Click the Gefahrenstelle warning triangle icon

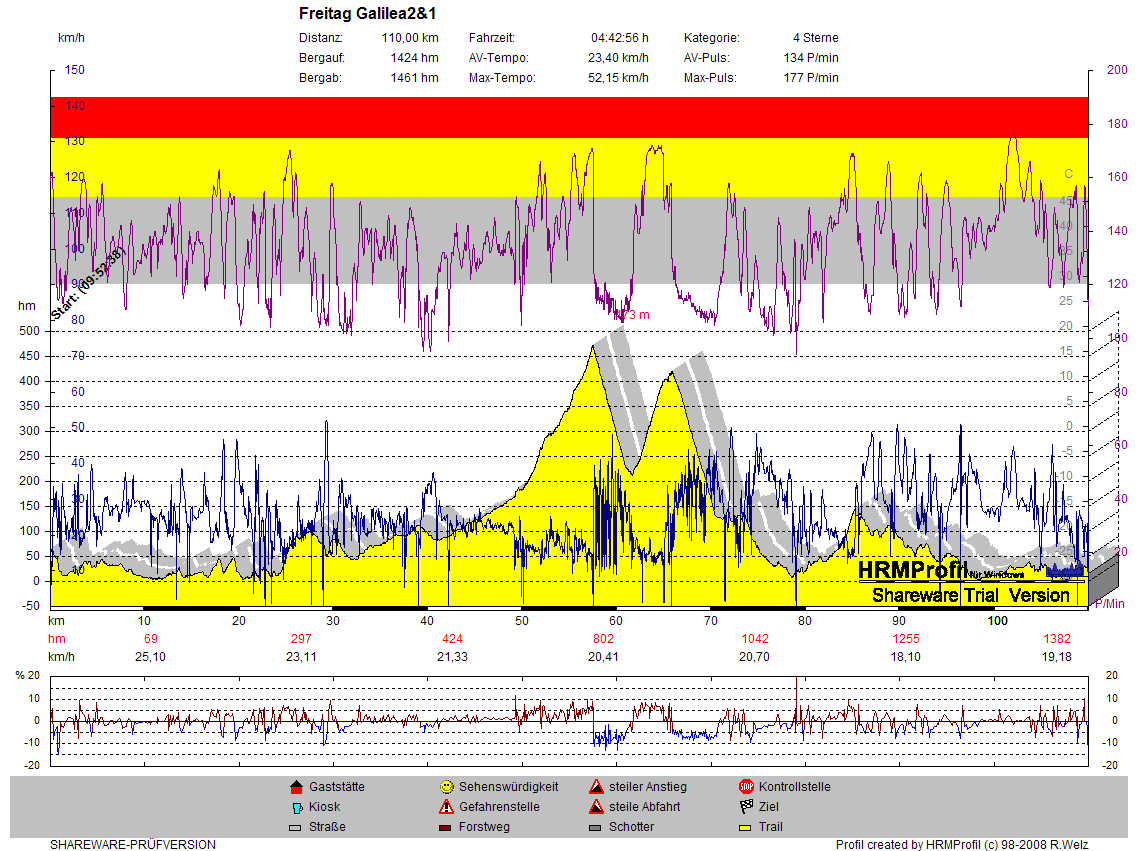coord(446,807)
